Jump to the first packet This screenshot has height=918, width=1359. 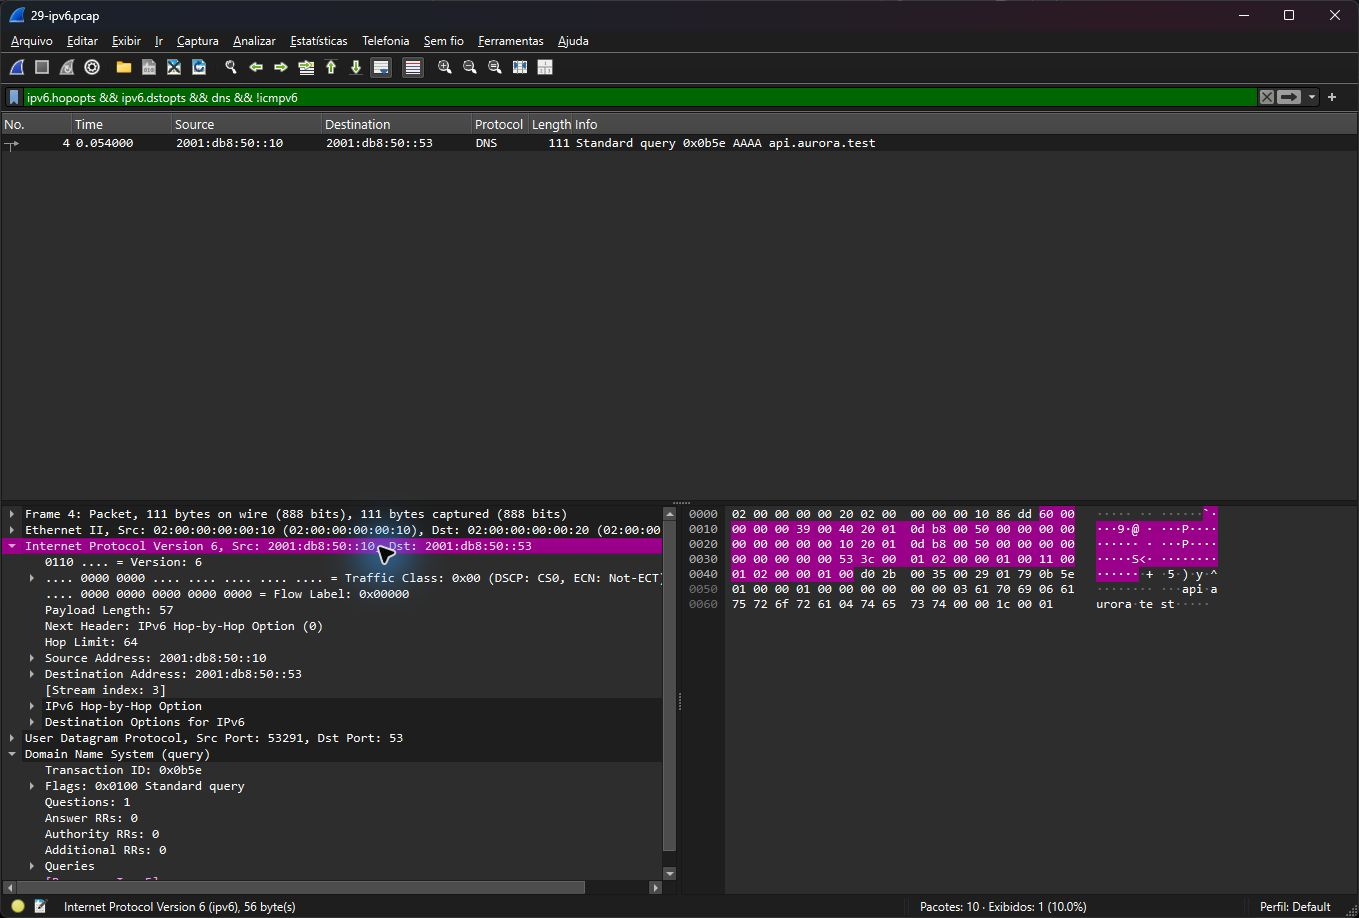[331, 67]
